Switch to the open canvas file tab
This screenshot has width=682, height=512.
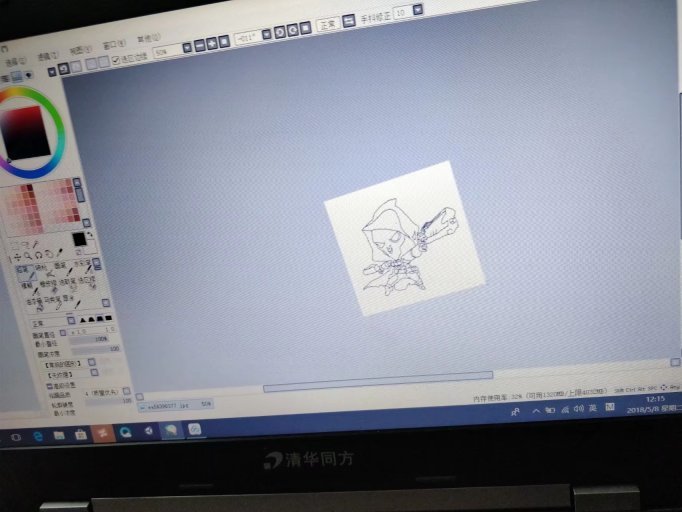[x=175, y=405]
